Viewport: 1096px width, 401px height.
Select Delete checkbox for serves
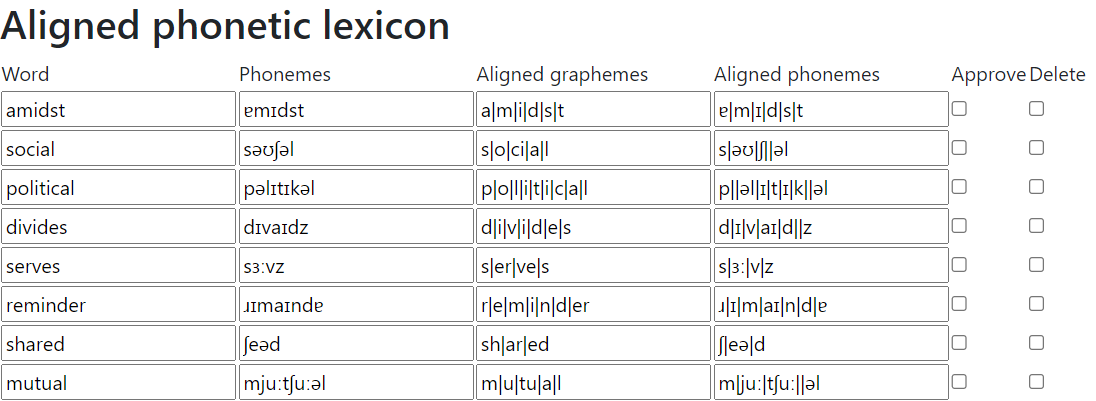tap(1036, 265)
